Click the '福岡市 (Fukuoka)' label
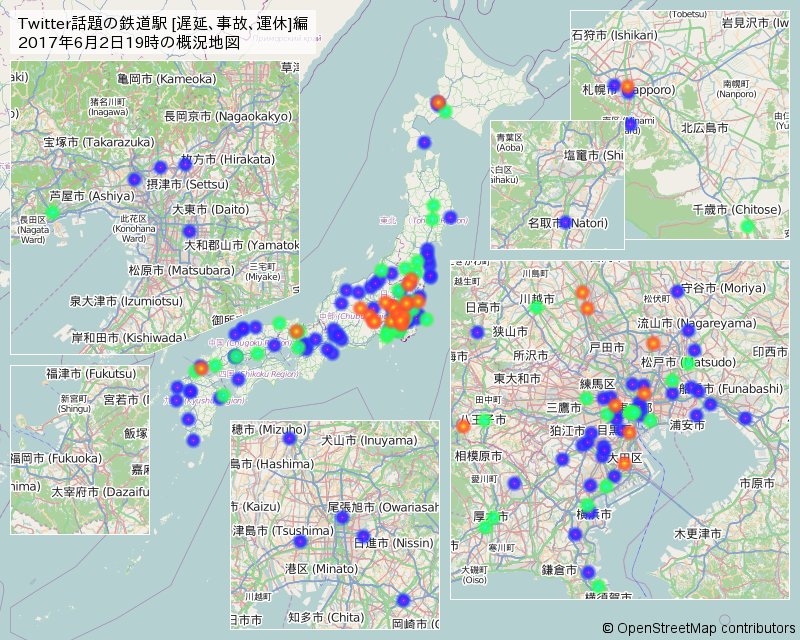 click(x=56, y=458)
